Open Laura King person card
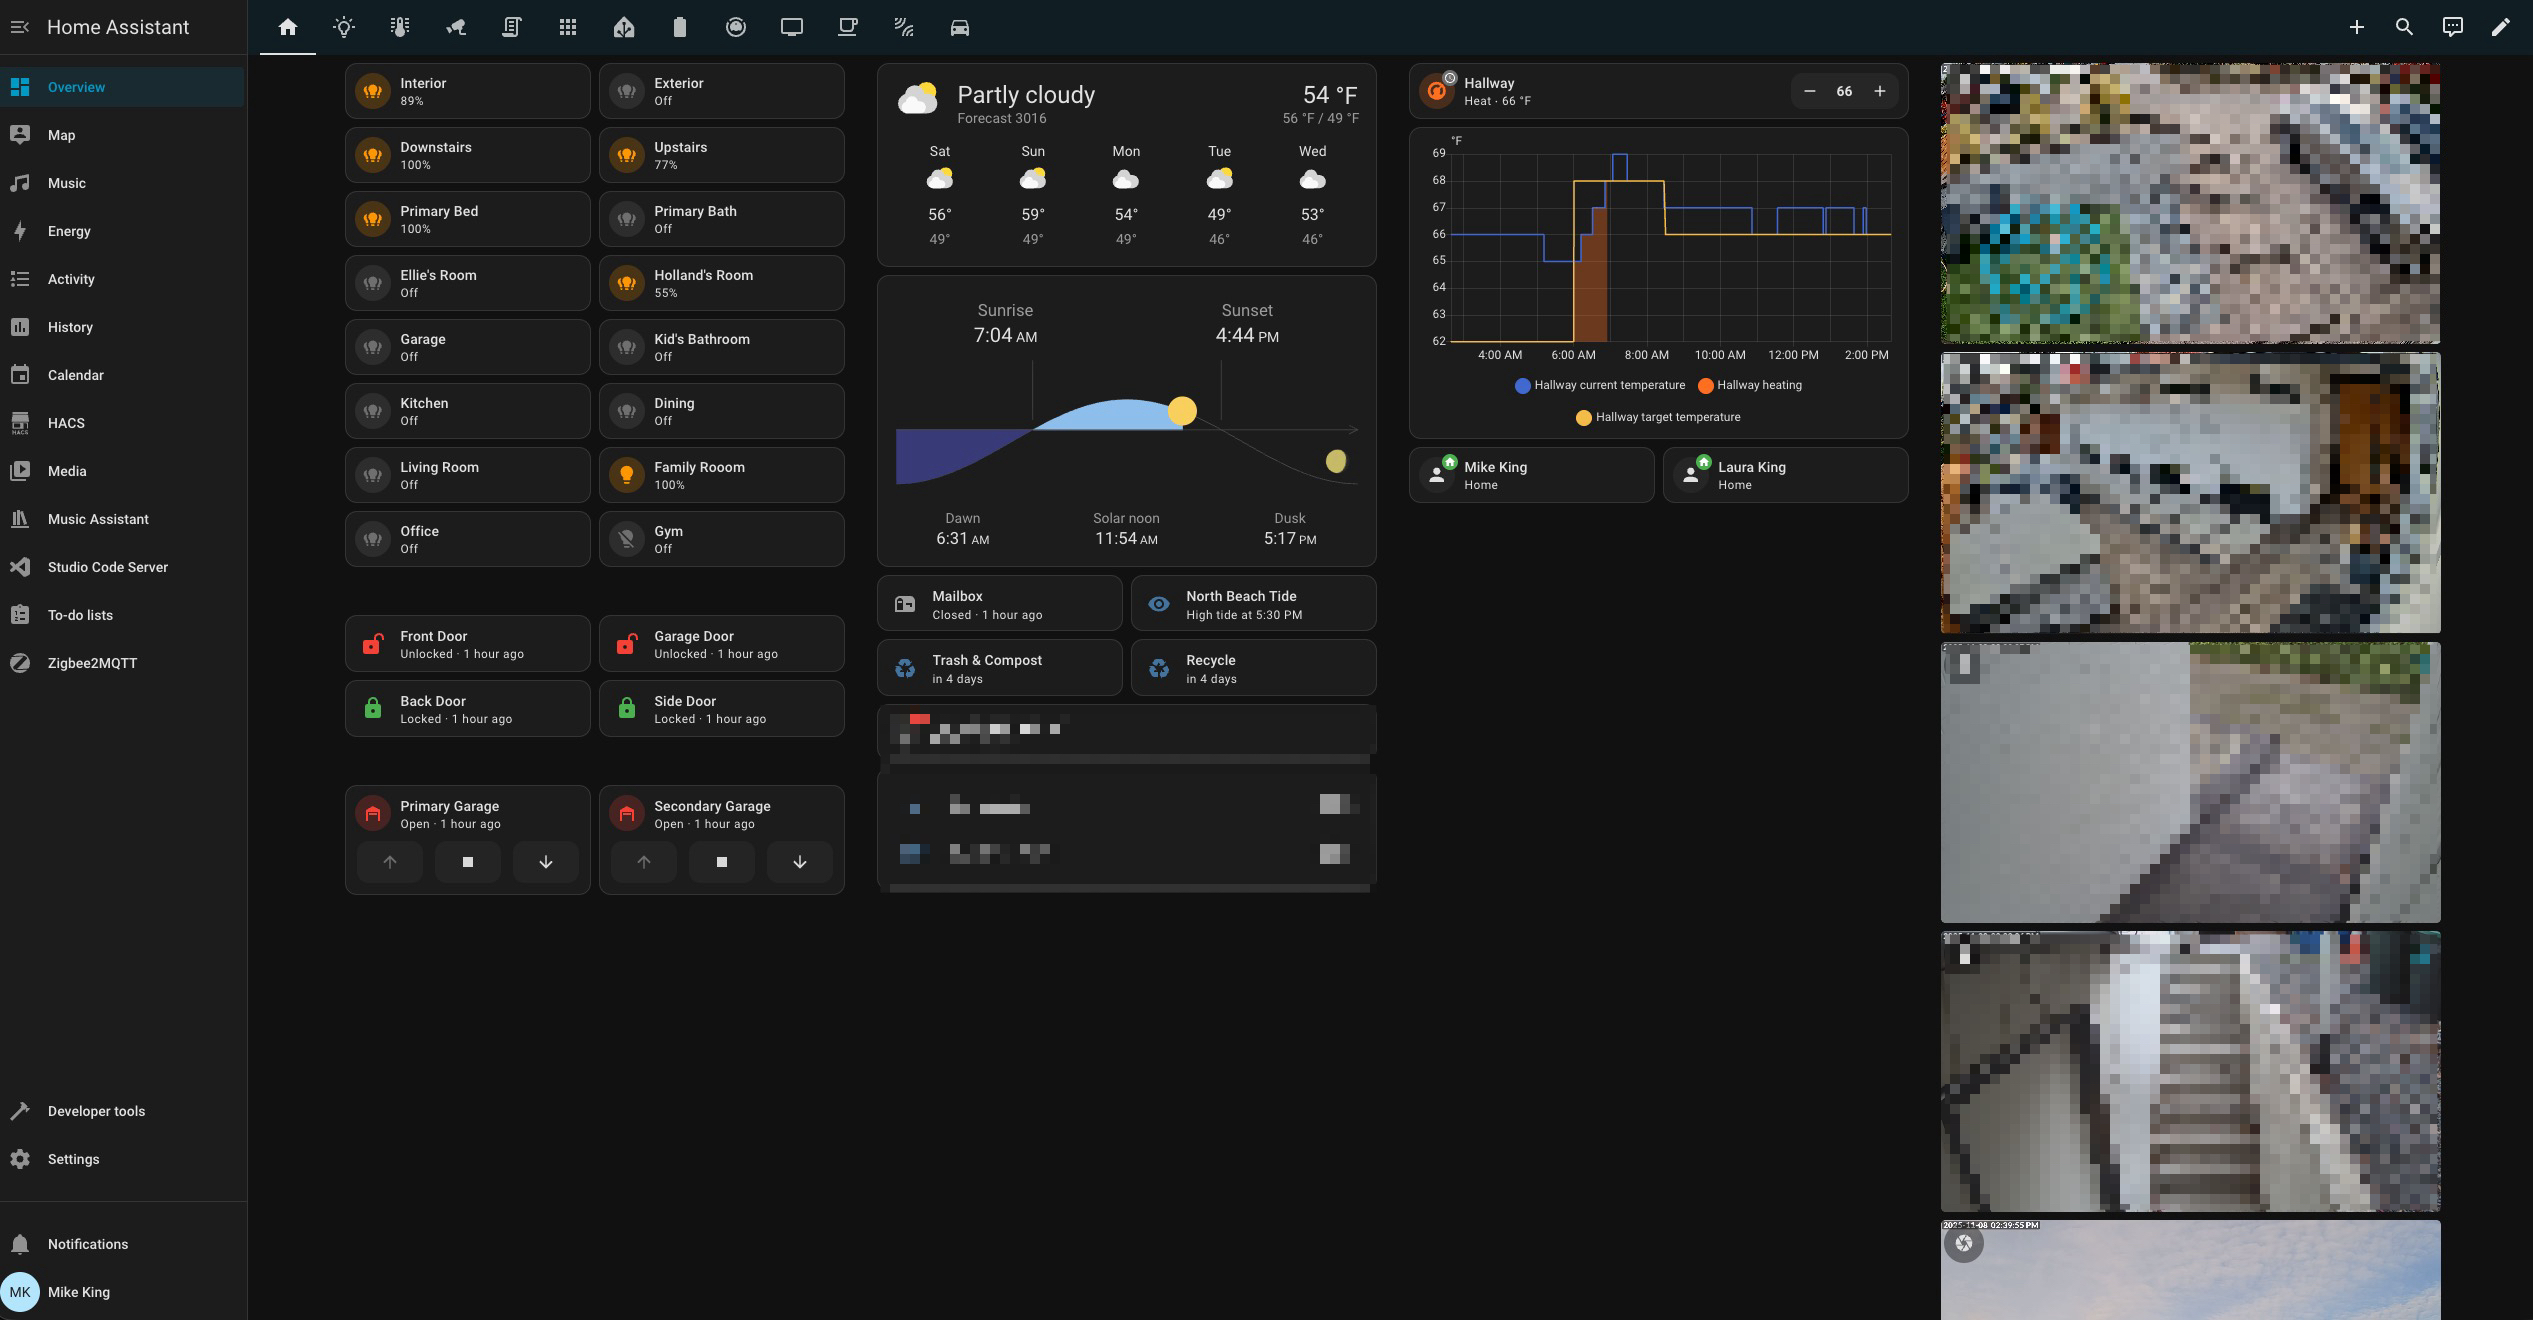Screen dimensions: 2533x1320 1785,475
